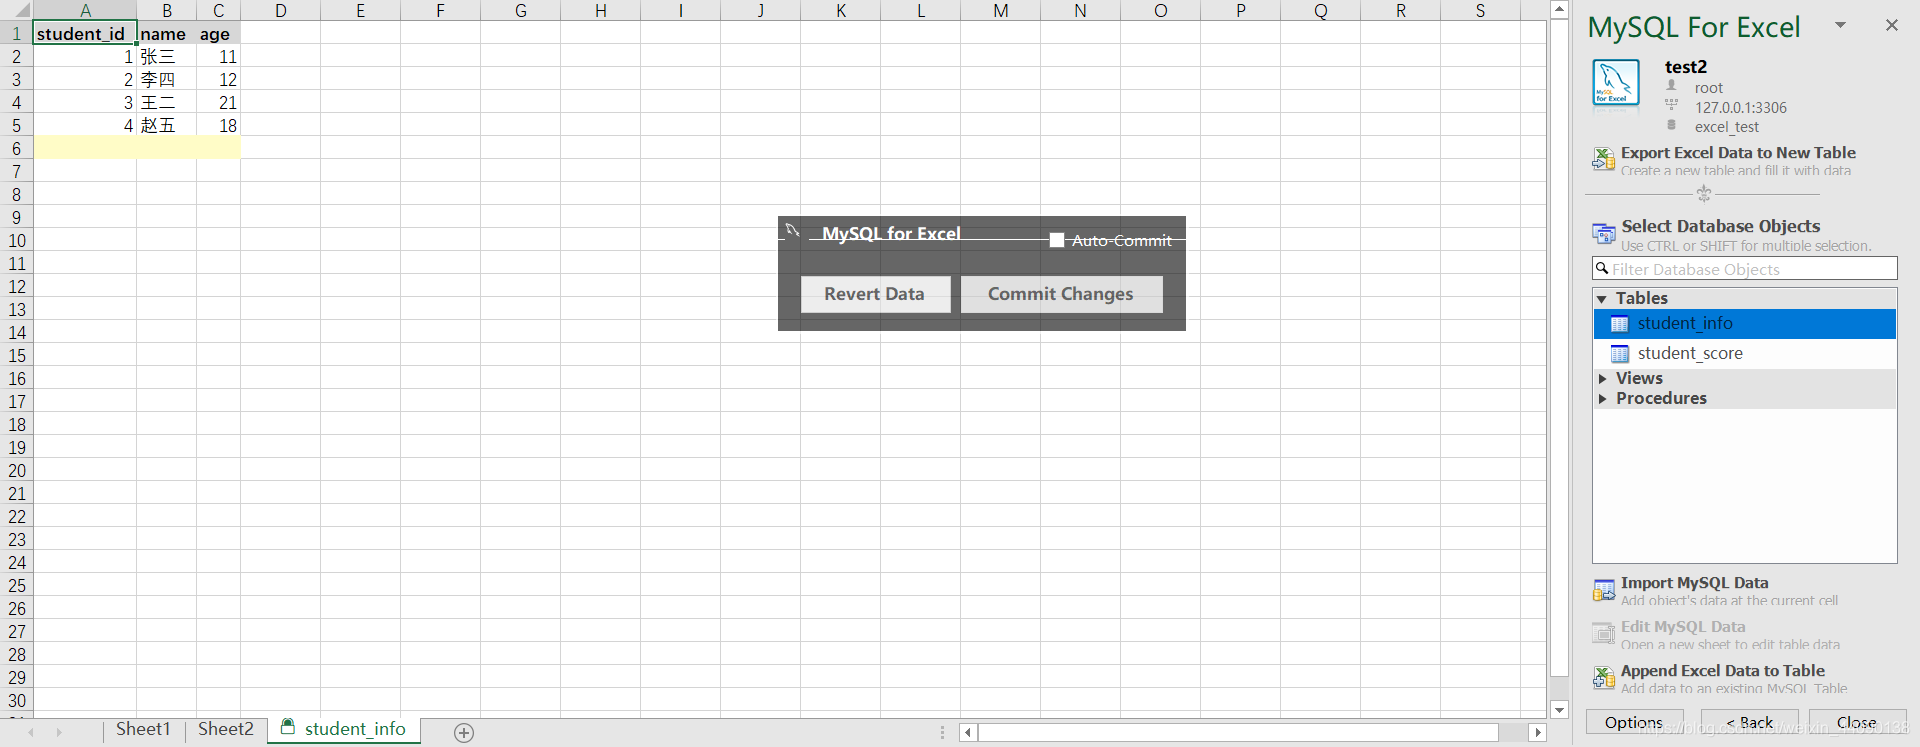This screenshot has width=1920, height=747.
Task: Open the Options button in the pane
Action: [x=1634, y=722]
